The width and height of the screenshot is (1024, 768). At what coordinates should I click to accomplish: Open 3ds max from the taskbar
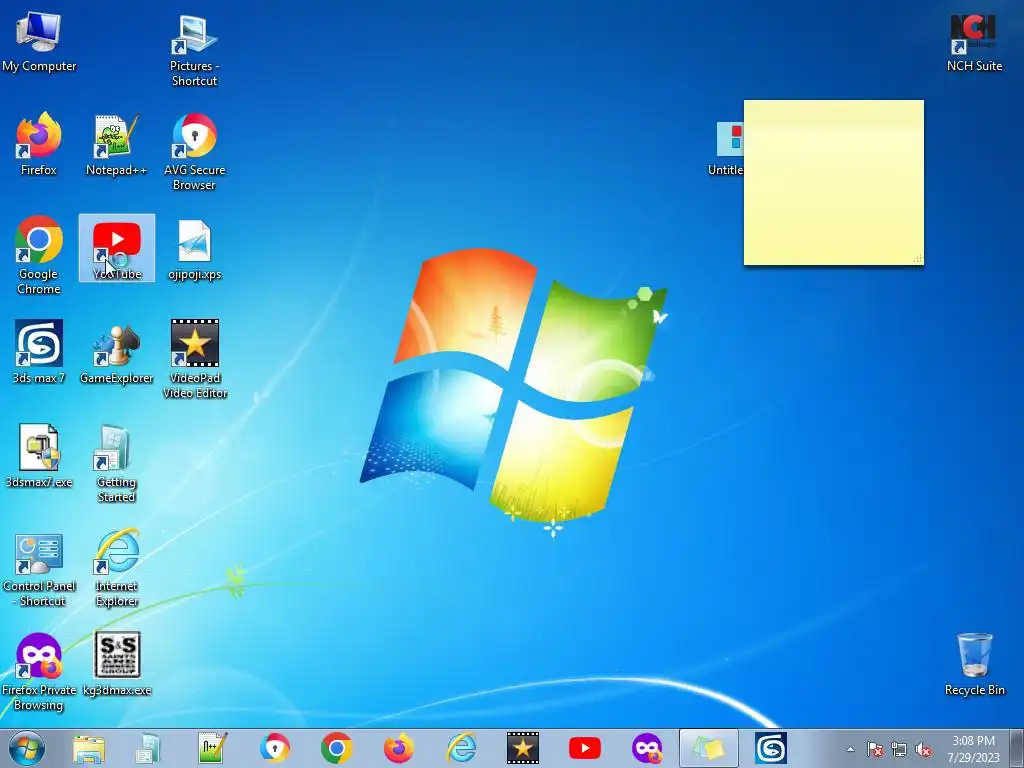click(x=771, y=748)
